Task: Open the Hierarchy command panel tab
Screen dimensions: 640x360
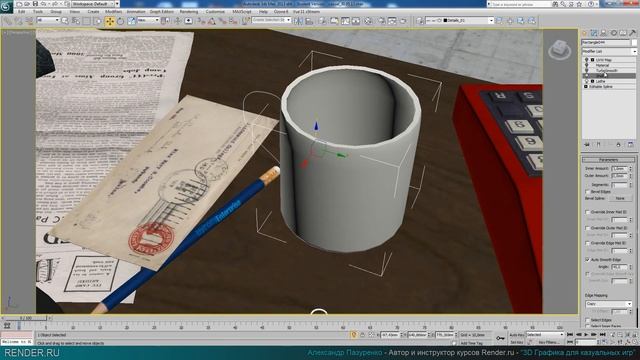Action: (x=604, y=33)
